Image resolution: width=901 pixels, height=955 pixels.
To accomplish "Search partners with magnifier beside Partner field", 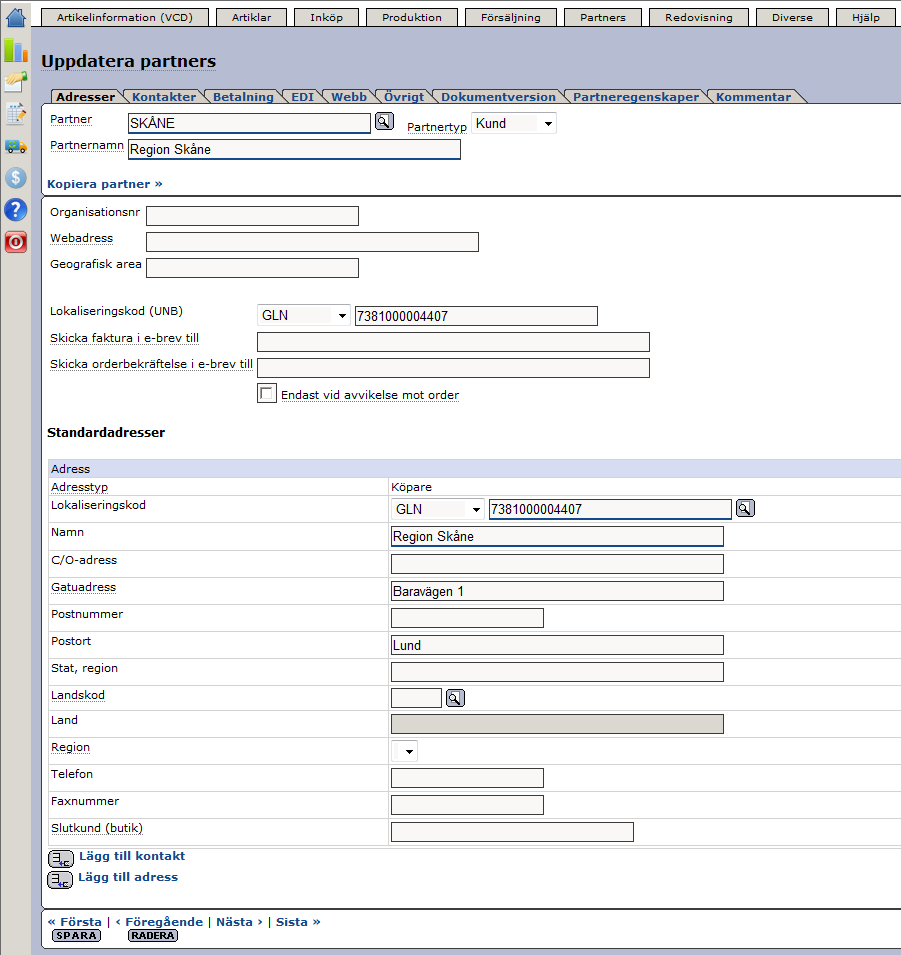I will pyautogui.click(x=384, y=121).
